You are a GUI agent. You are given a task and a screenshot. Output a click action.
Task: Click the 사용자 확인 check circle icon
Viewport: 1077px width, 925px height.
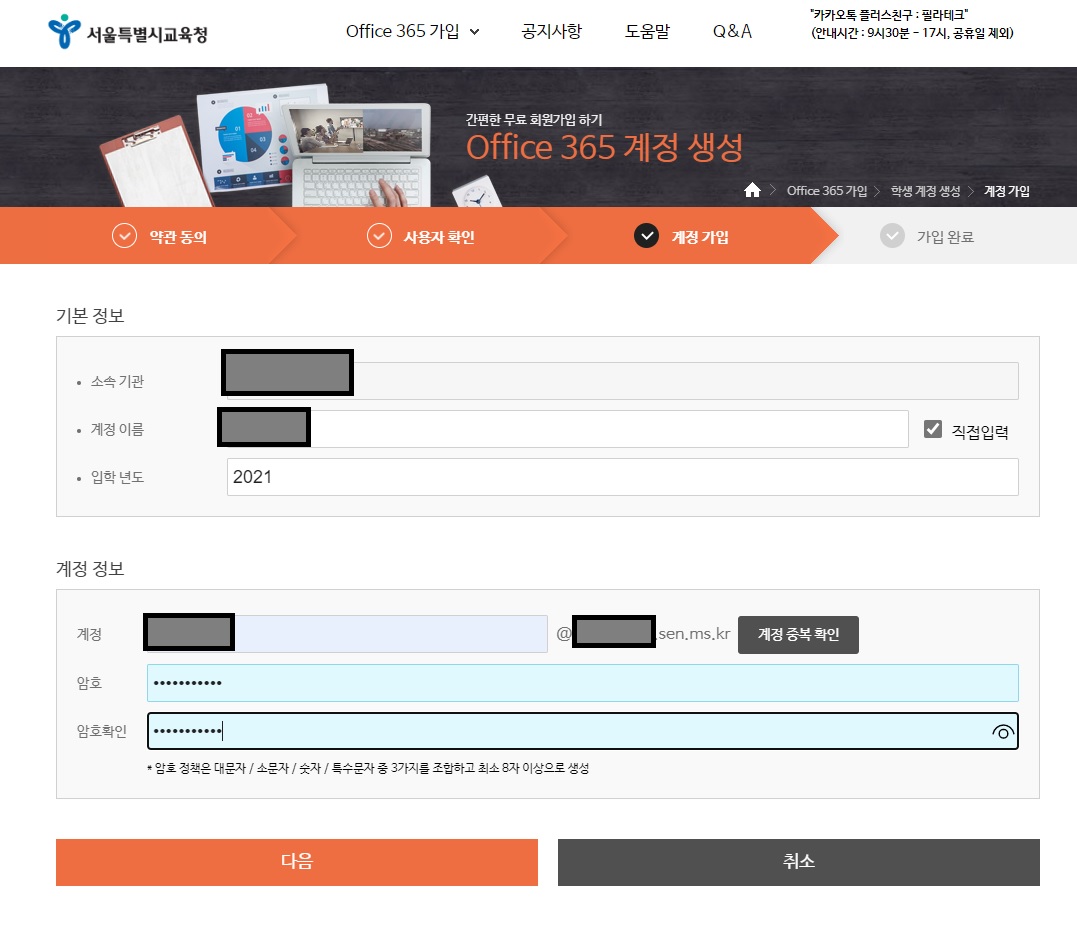click(379, 236)
